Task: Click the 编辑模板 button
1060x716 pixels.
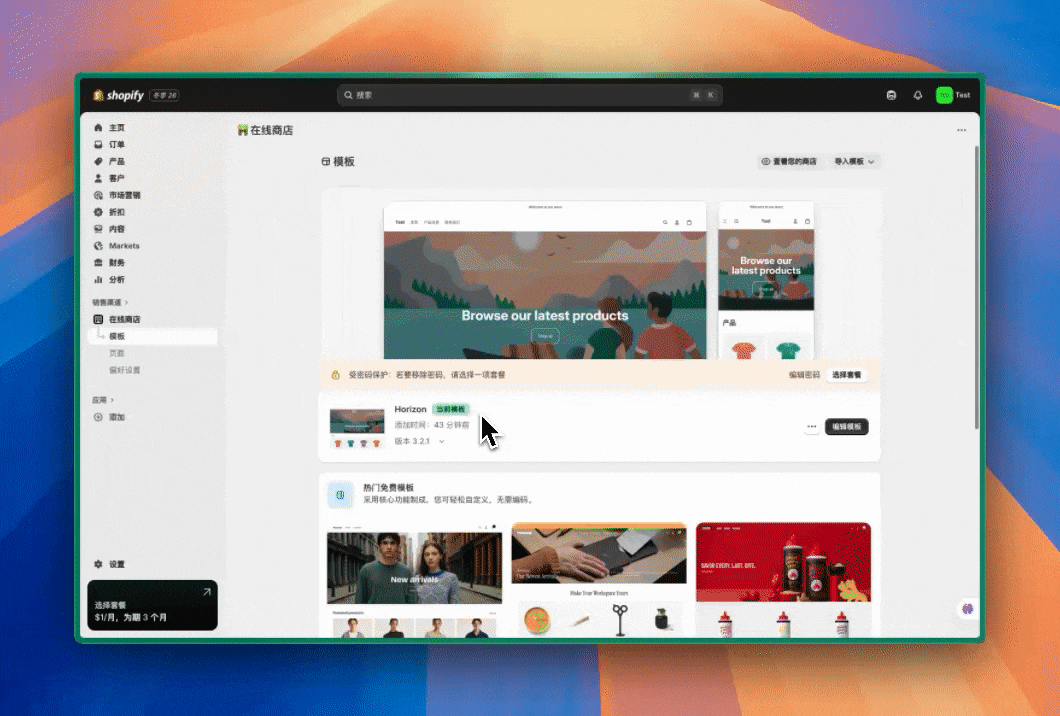Action: (846, 427)
